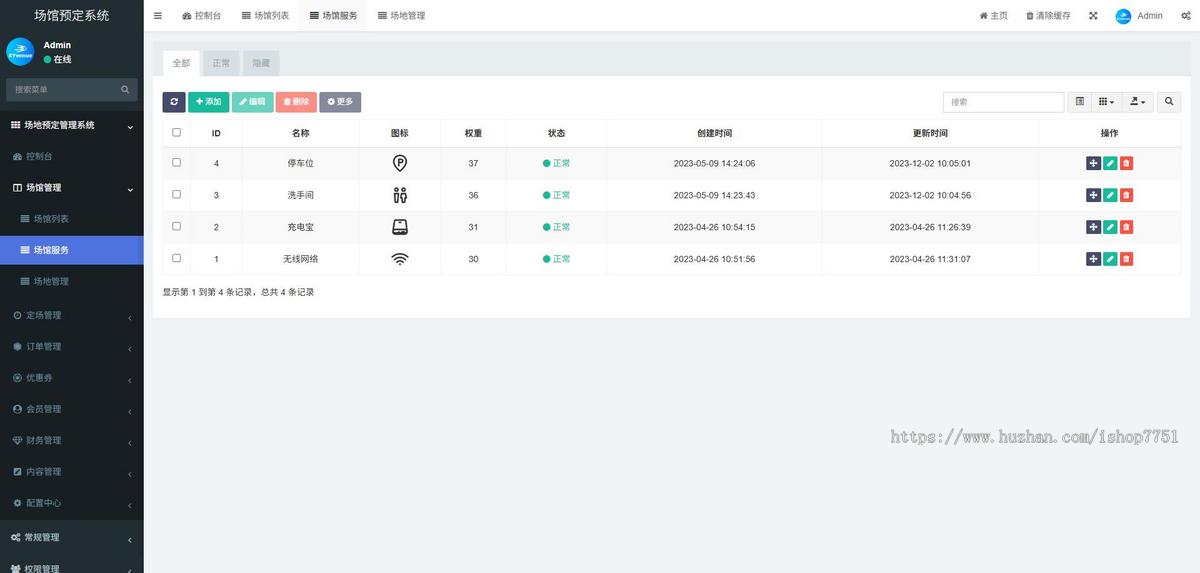Click the green edit icon for 洗手间 row
Screen dimensions: 1200x573
[x=1110, y=196]
